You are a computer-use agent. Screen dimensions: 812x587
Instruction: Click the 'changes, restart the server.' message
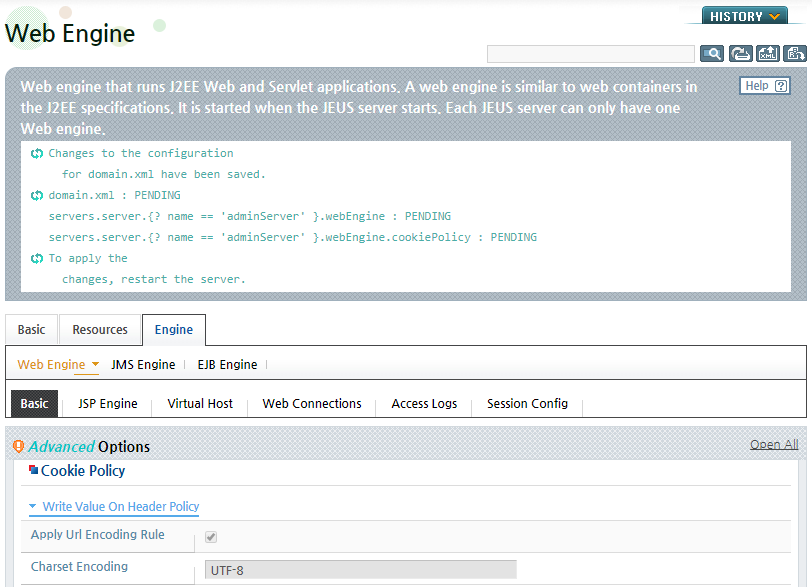pyautogui.click(x=154, y=279)
